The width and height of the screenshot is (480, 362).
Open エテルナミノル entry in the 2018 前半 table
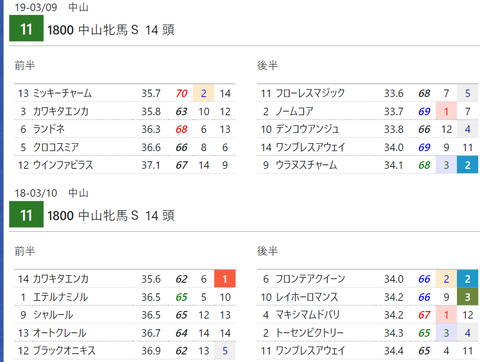click(60, 297)
